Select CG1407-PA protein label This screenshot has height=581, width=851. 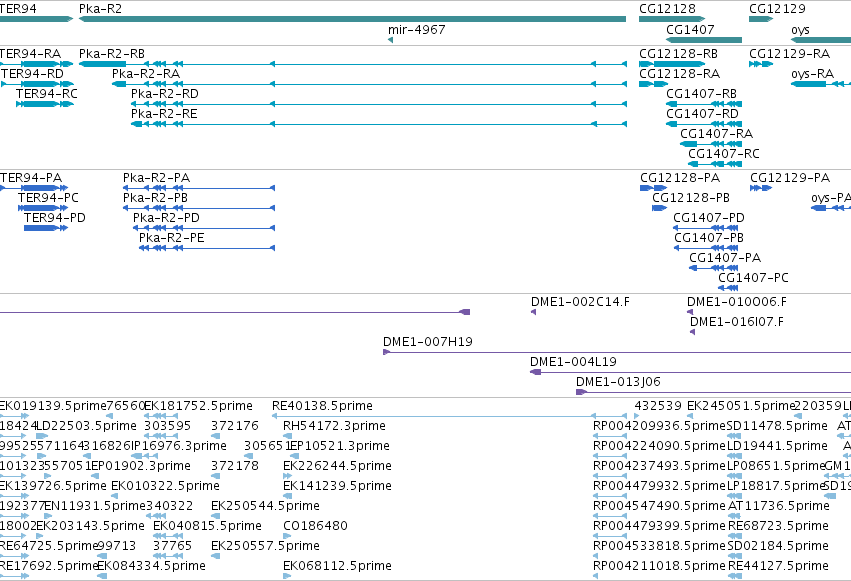point(725,258)
